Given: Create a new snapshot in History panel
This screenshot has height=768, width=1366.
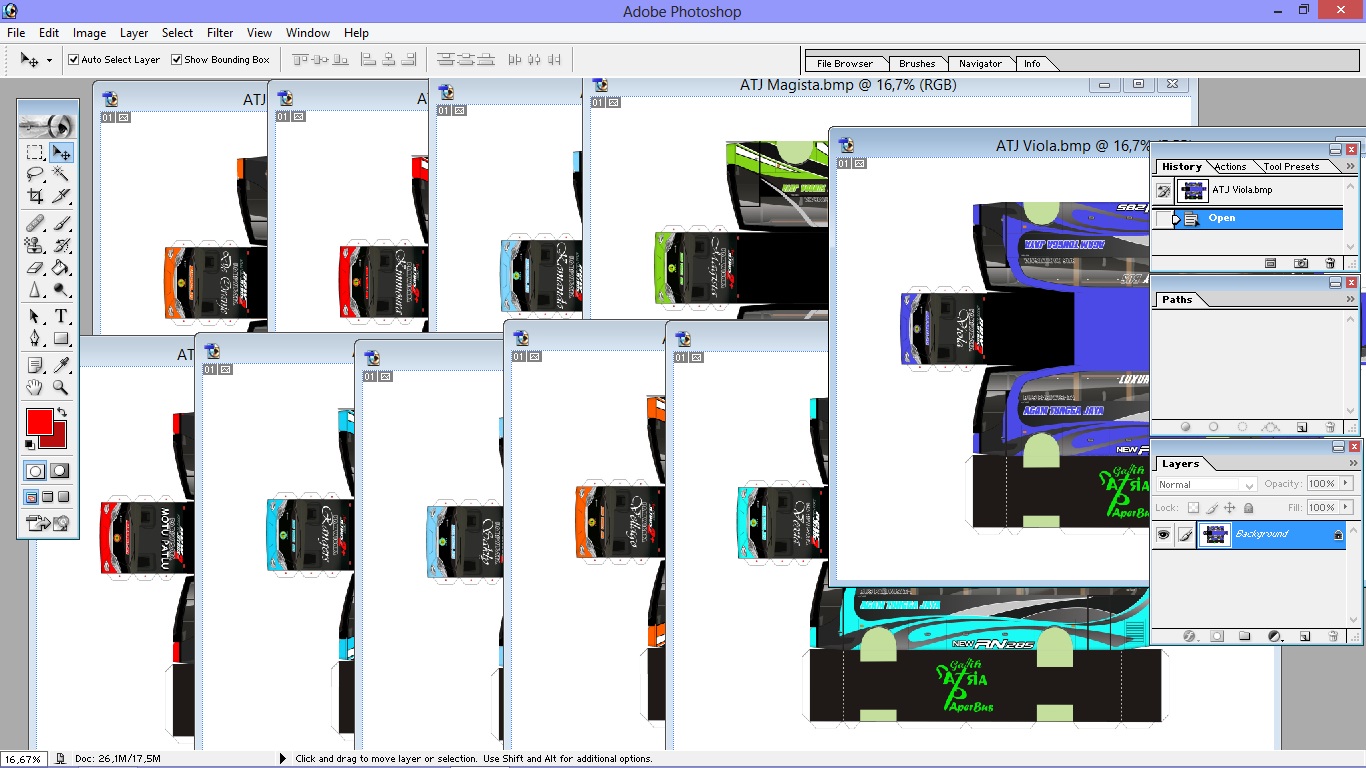Looking at the screenshot, I should pos(1301,263).
